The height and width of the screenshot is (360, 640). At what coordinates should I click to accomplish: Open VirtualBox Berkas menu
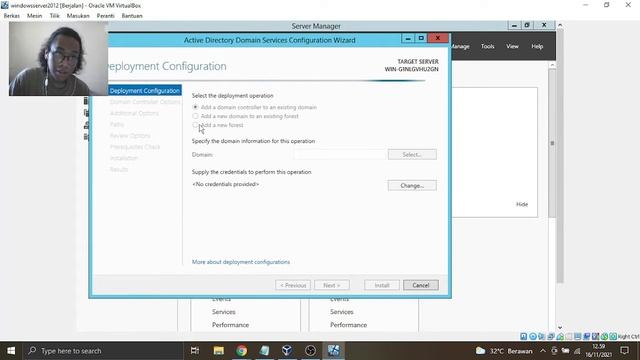(x=12, y=16)
